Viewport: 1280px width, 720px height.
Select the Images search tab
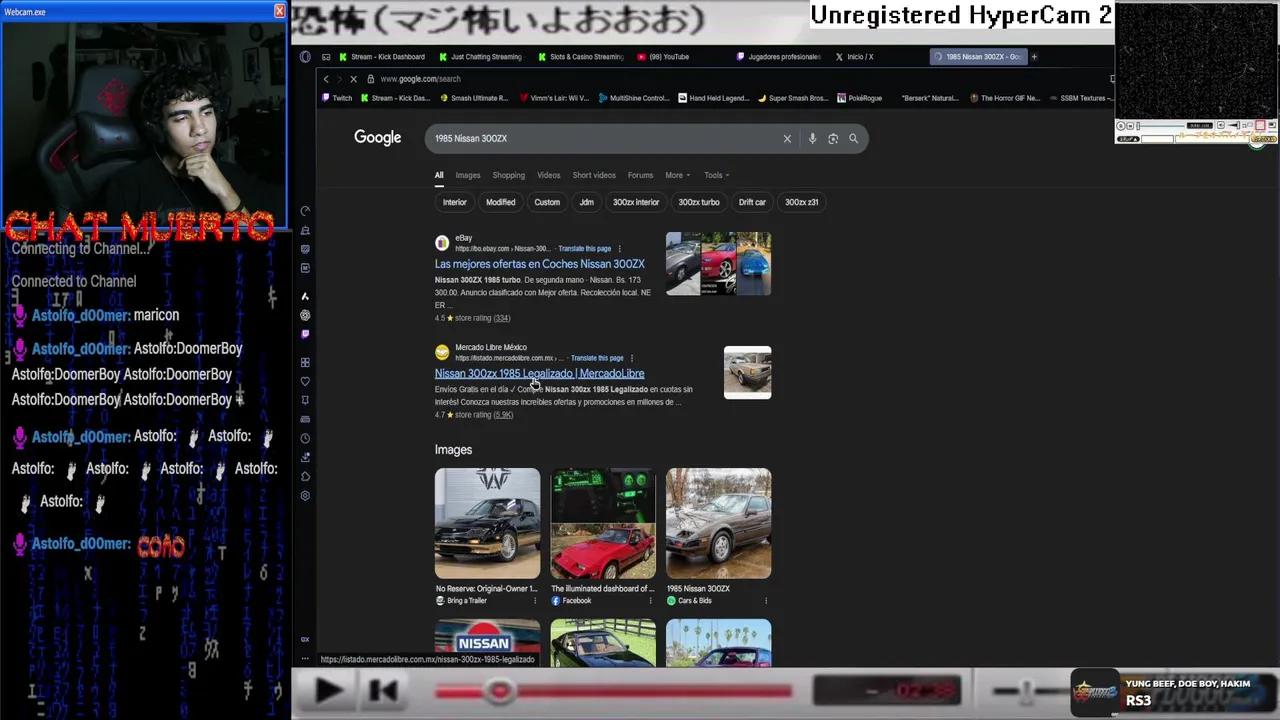[468, 175]
